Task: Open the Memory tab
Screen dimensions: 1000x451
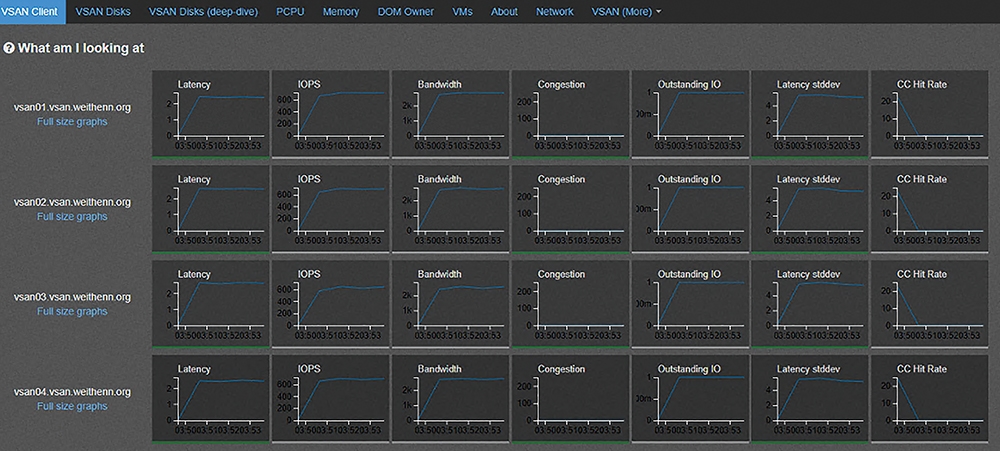Action: 341,11
